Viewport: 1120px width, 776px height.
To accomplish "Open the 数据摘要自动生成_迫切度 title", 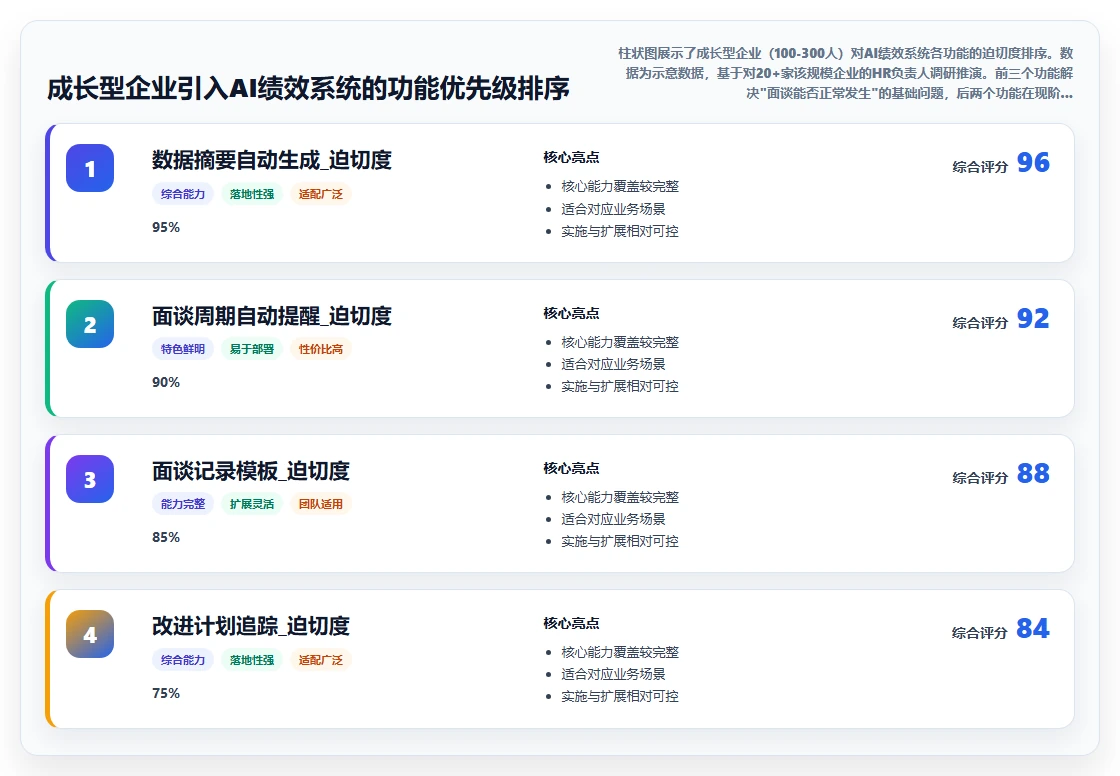I will pos(271,160).
